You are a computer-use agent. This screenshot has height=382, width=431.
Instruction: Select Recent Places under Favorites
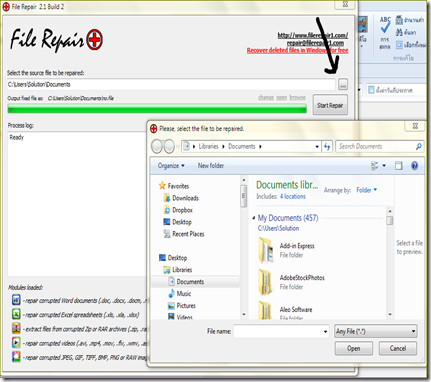click(184, 234)
